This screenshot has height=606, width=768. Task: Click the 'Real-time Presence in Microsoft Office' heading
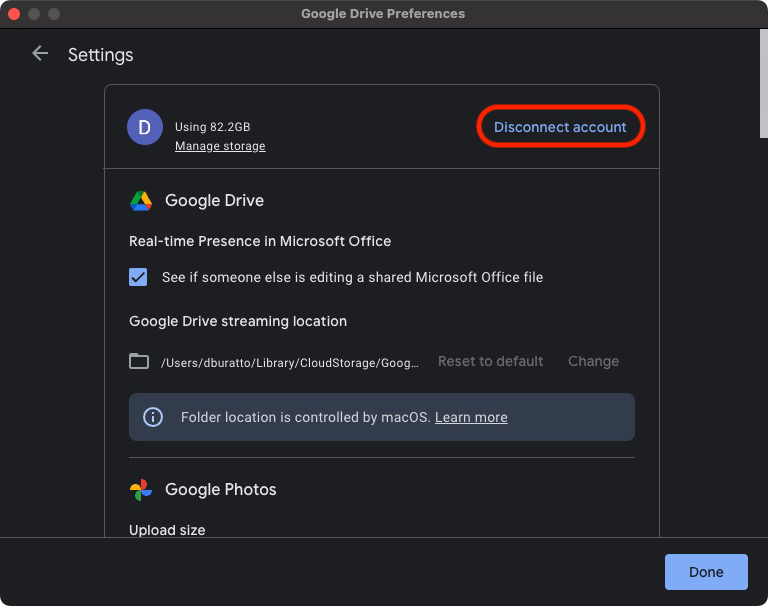pos(260,241)
